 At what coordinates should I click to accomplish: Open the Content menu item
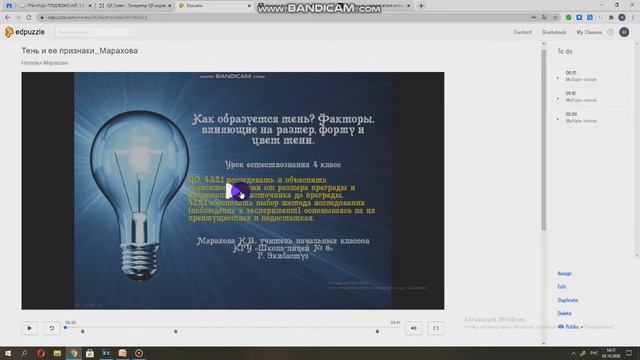522,32
